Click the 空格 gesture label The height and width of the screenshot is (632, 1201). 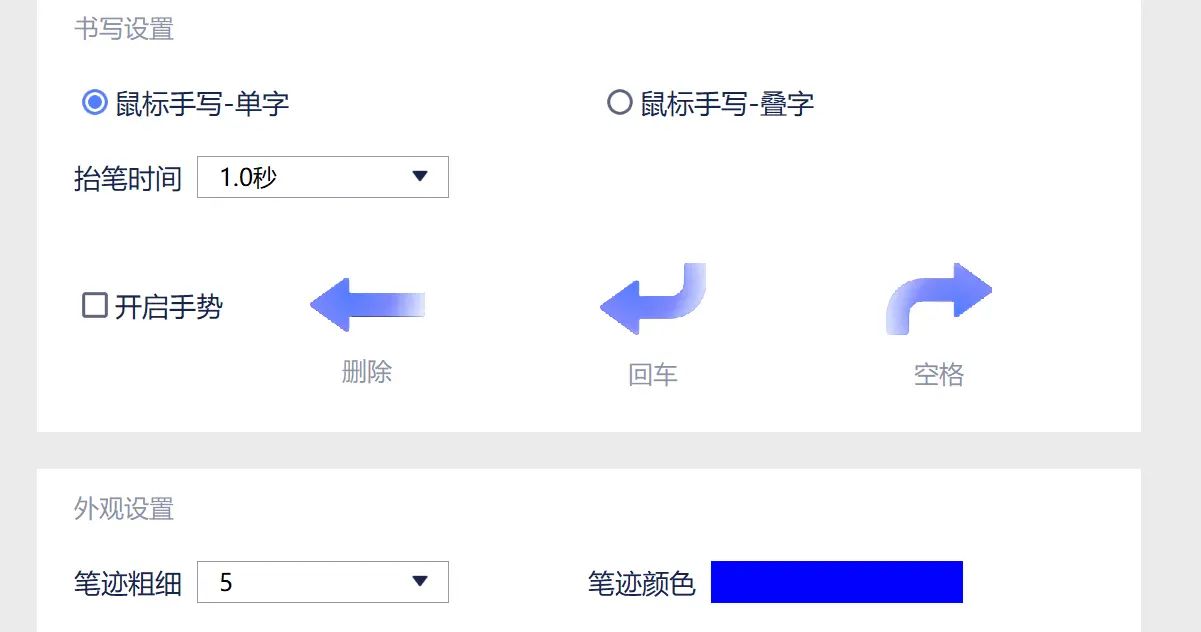pyautogui.click(x=935, y=372)
